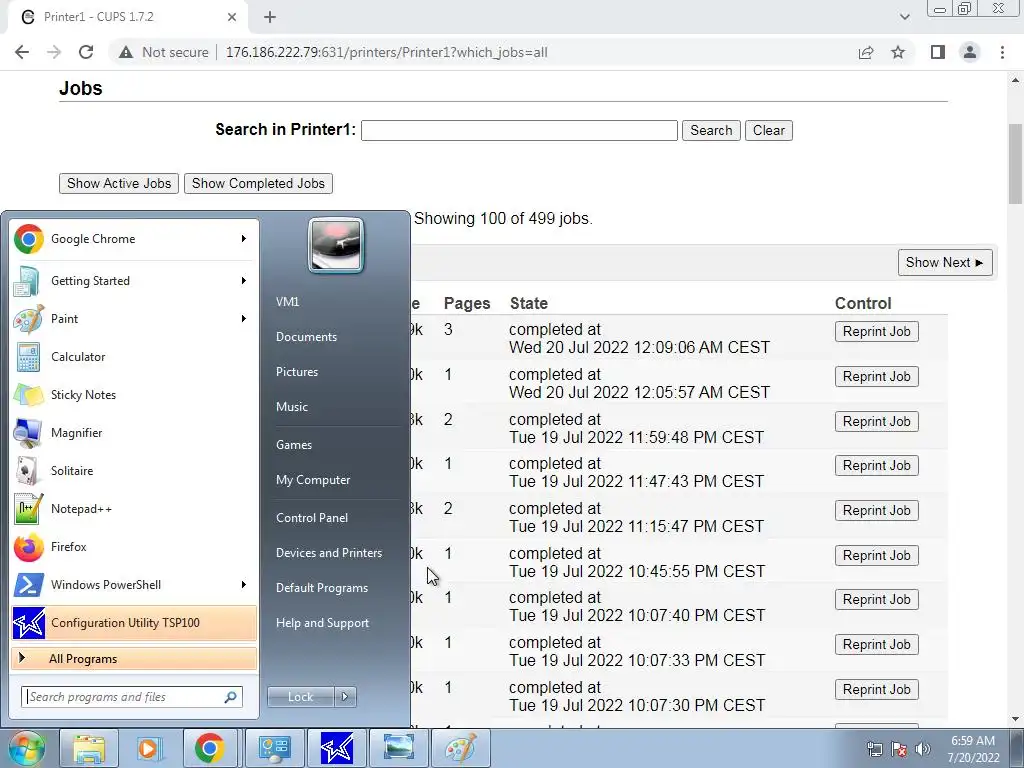
Task: Click the browser address bar URL
Action: click(x=387, y=52)
